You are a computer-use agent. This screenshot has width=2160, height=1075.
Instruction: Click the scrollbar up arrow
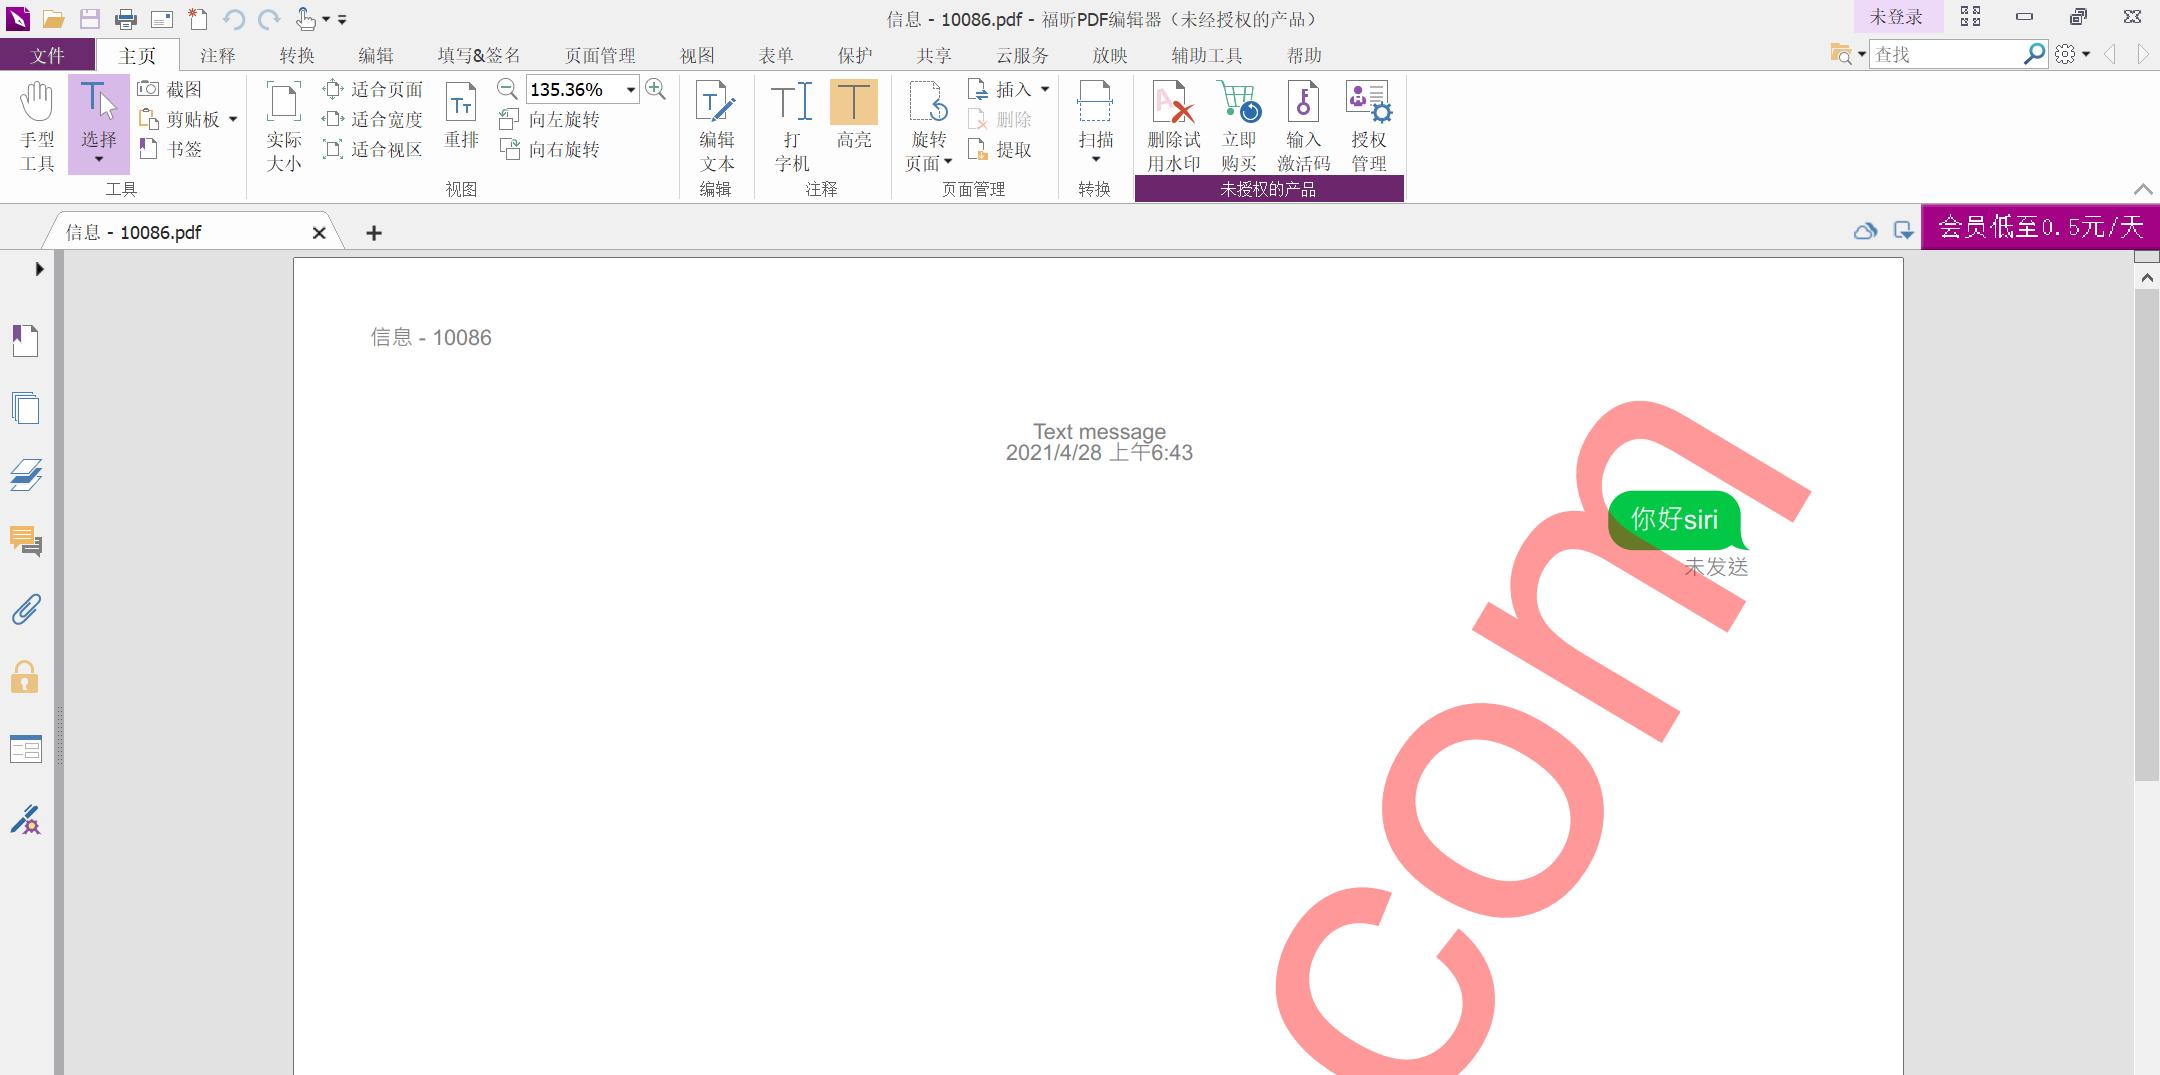point(2147,278)
